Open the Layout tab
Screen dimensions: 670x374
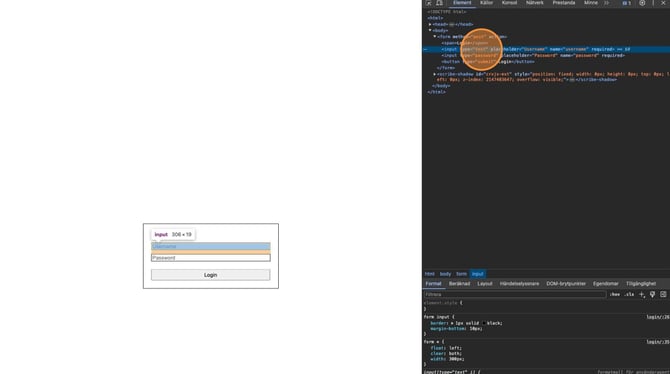[x=485, y=284]
